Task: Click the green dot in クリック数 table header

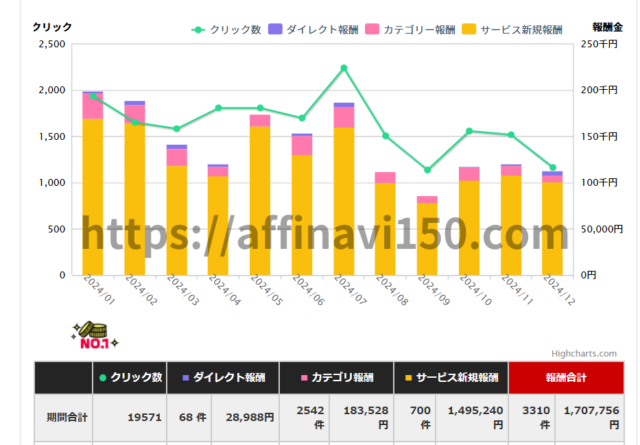Action: (x=101, y=378)
